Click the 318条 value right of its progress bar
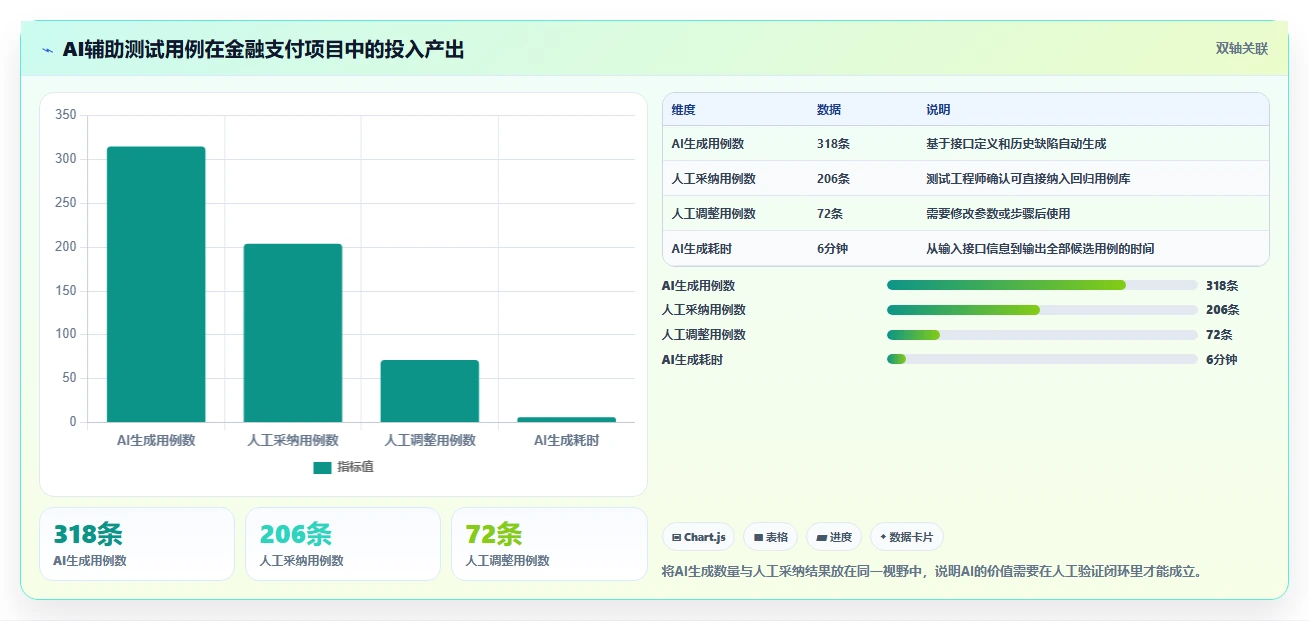1309x621 pixels. [x=1222, y=285]
